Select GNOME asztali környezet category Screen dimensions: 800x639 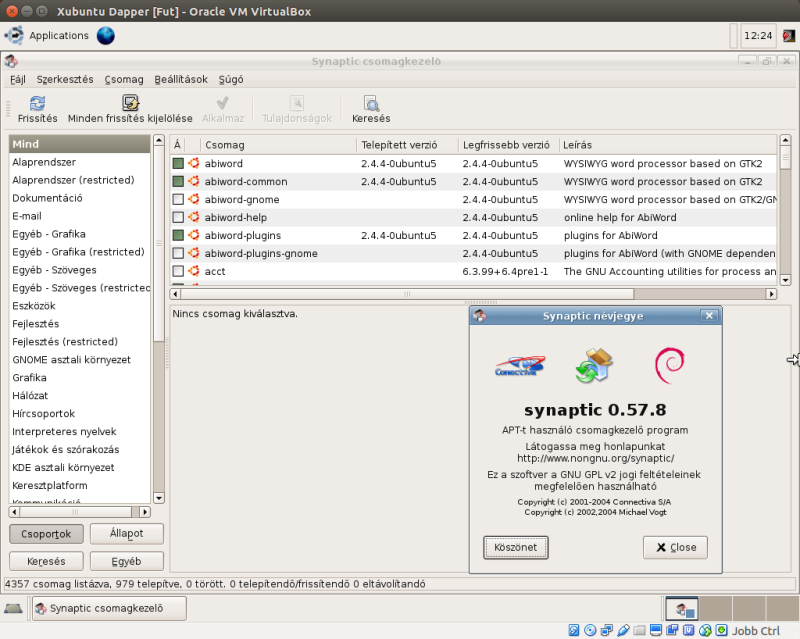pos(80,360)
